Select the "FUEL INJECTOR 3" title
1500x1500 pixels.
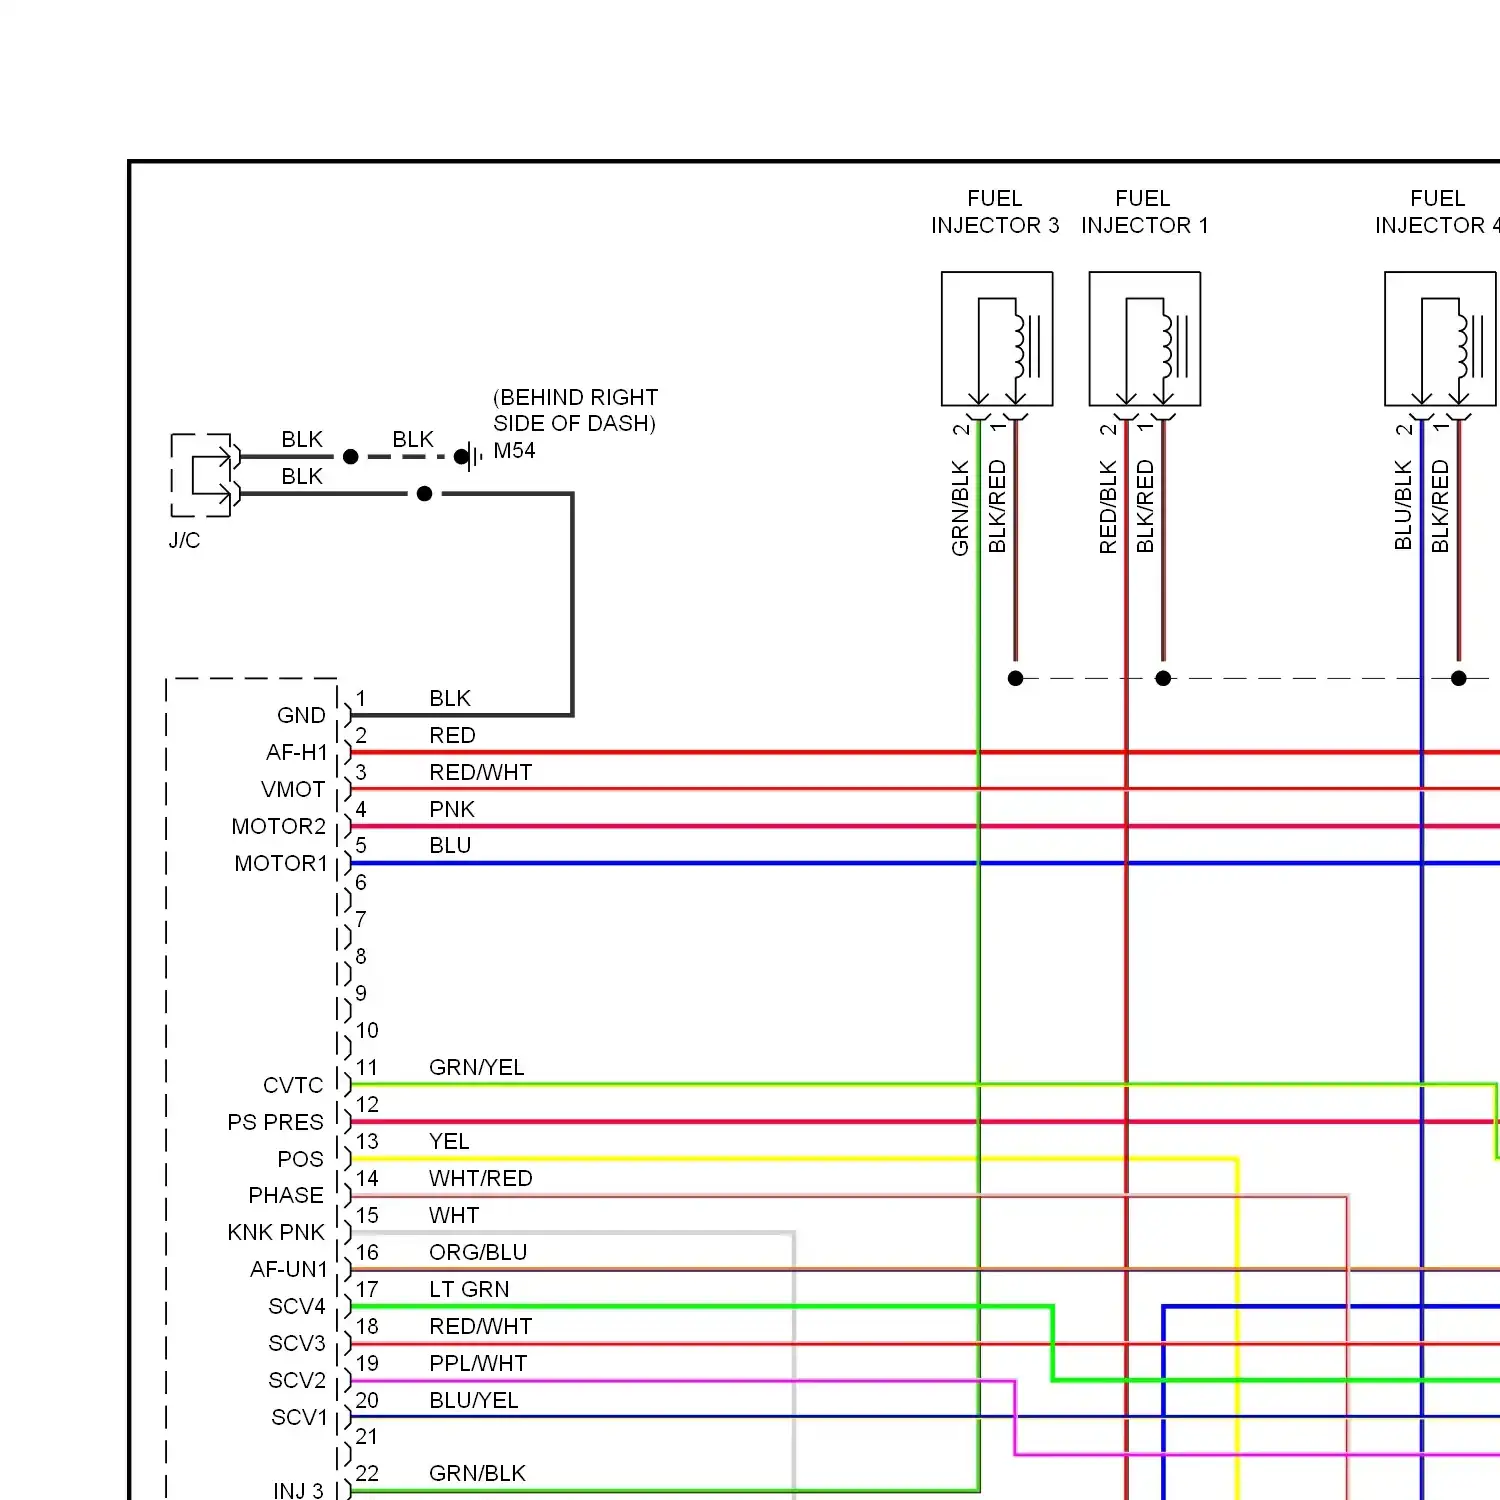pyautogui.click(x=995, y=212)
